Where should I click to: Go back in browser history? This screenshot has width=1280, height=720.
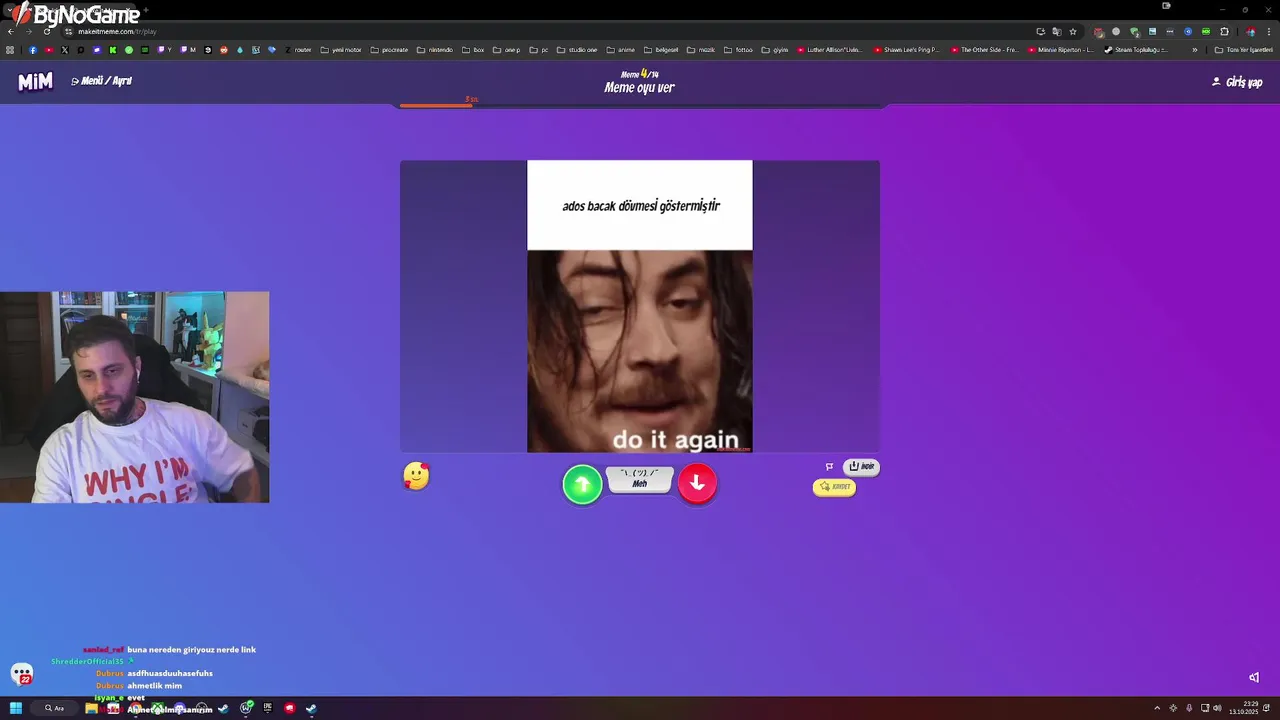[x=10, y=31]
